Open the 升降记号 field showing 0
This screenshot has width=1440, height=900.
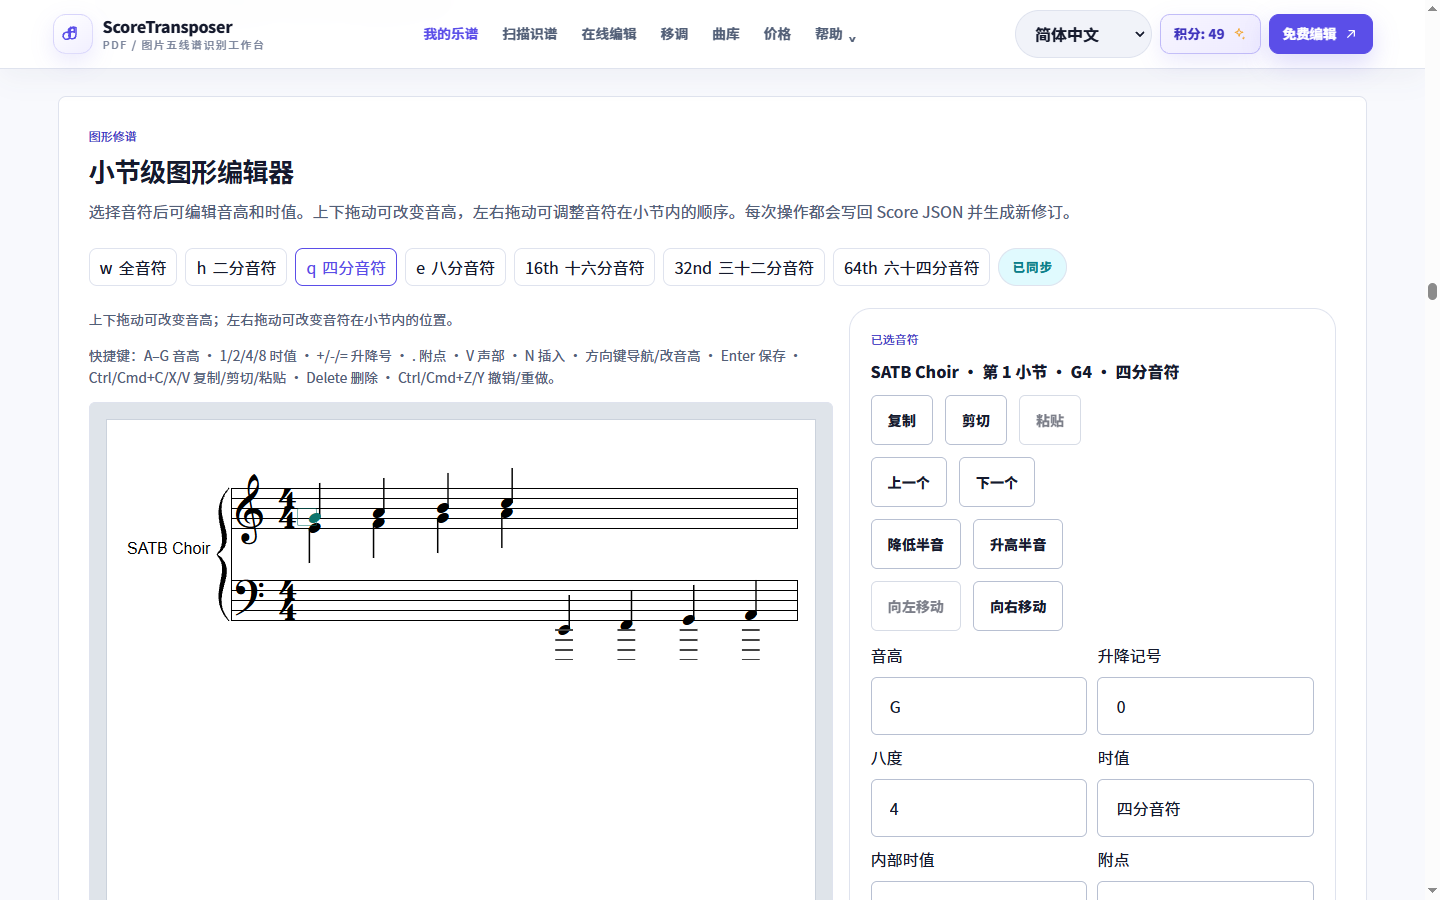pos(1205,706)
